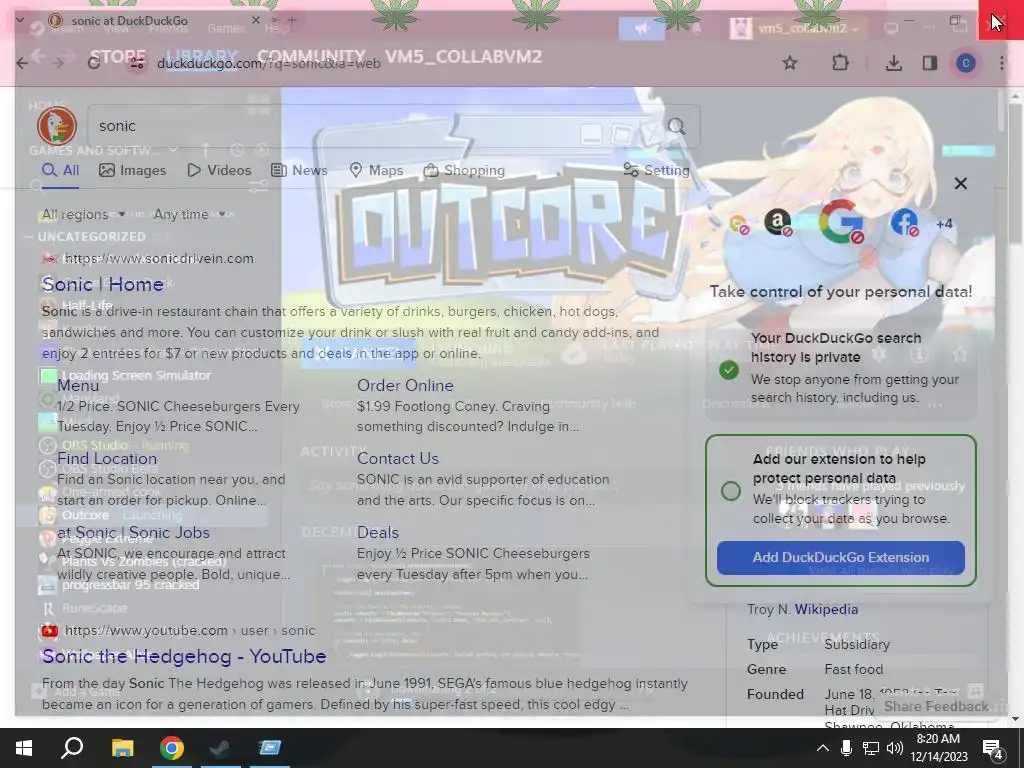Select OBS Studio in Steam's game list
The width and height of the screenshot is (1024, 768).
[x=95, y=445]
